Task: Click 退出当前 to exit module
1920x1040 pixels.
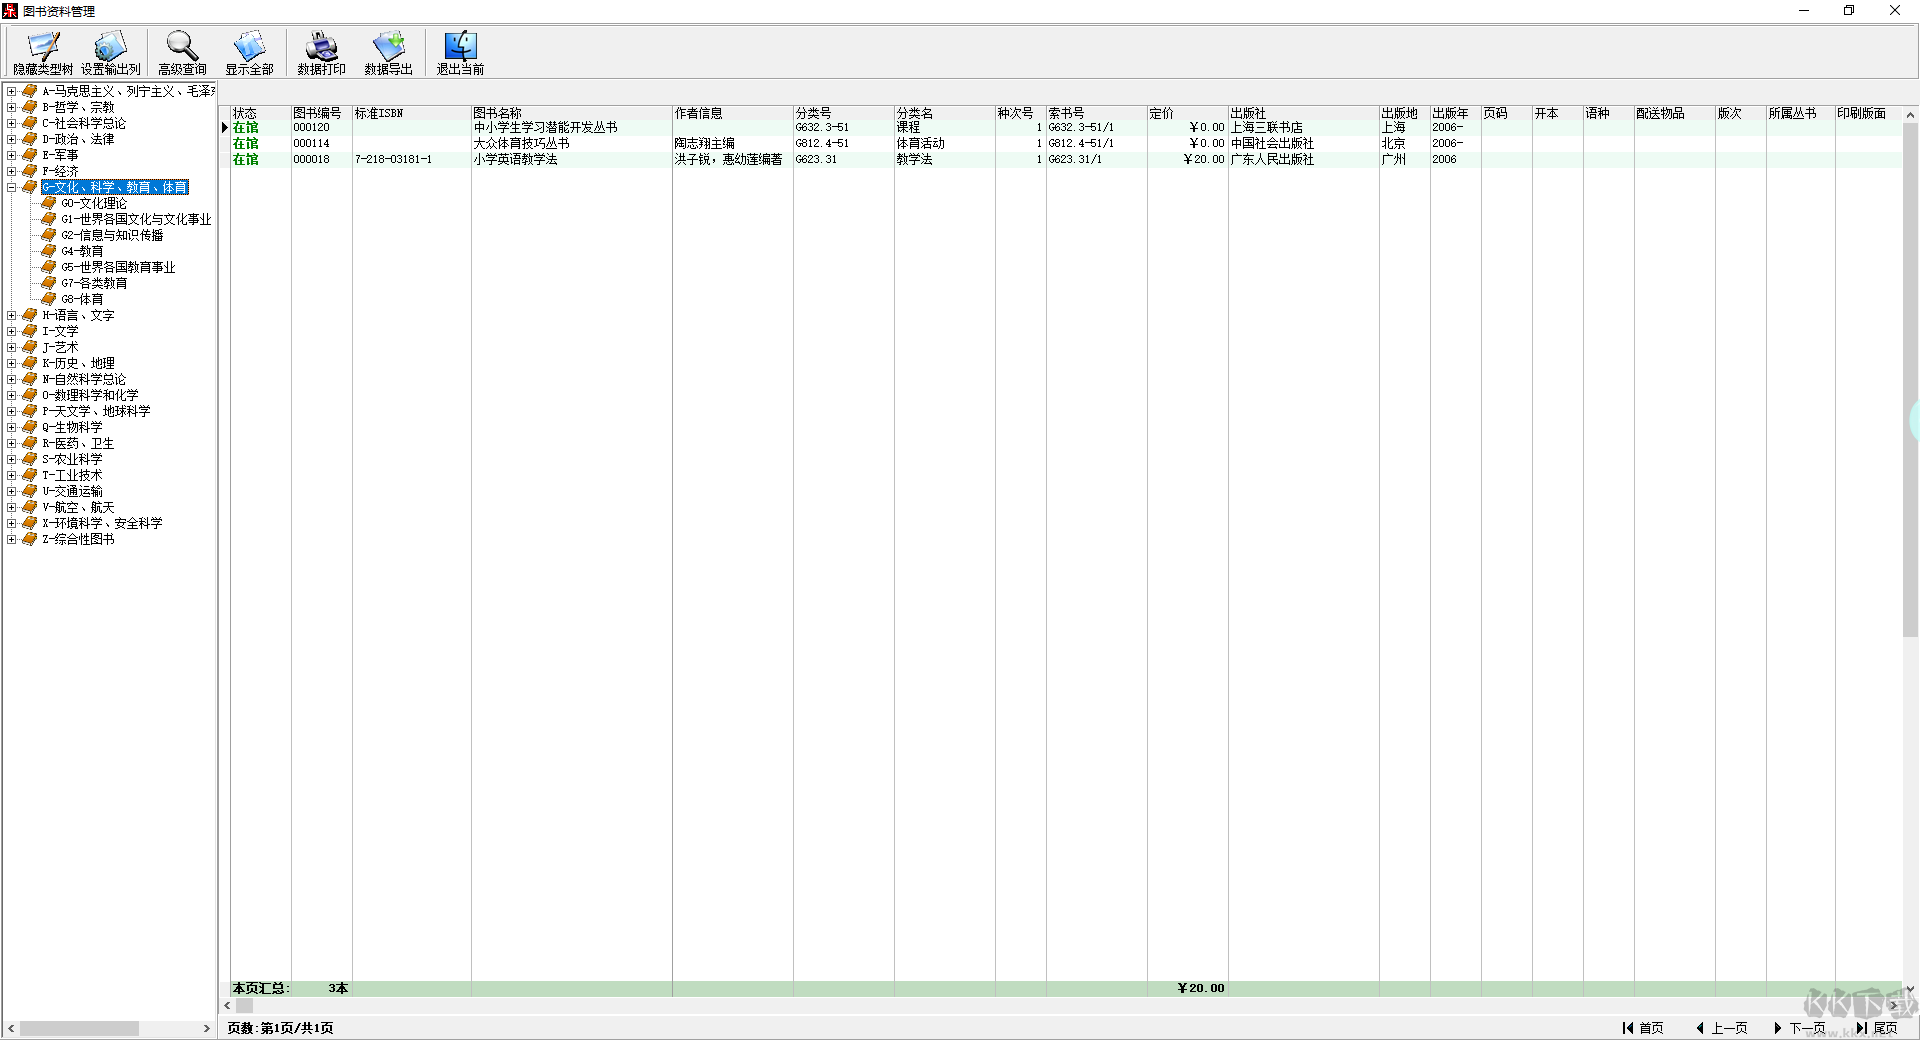Action: point(460,53)
